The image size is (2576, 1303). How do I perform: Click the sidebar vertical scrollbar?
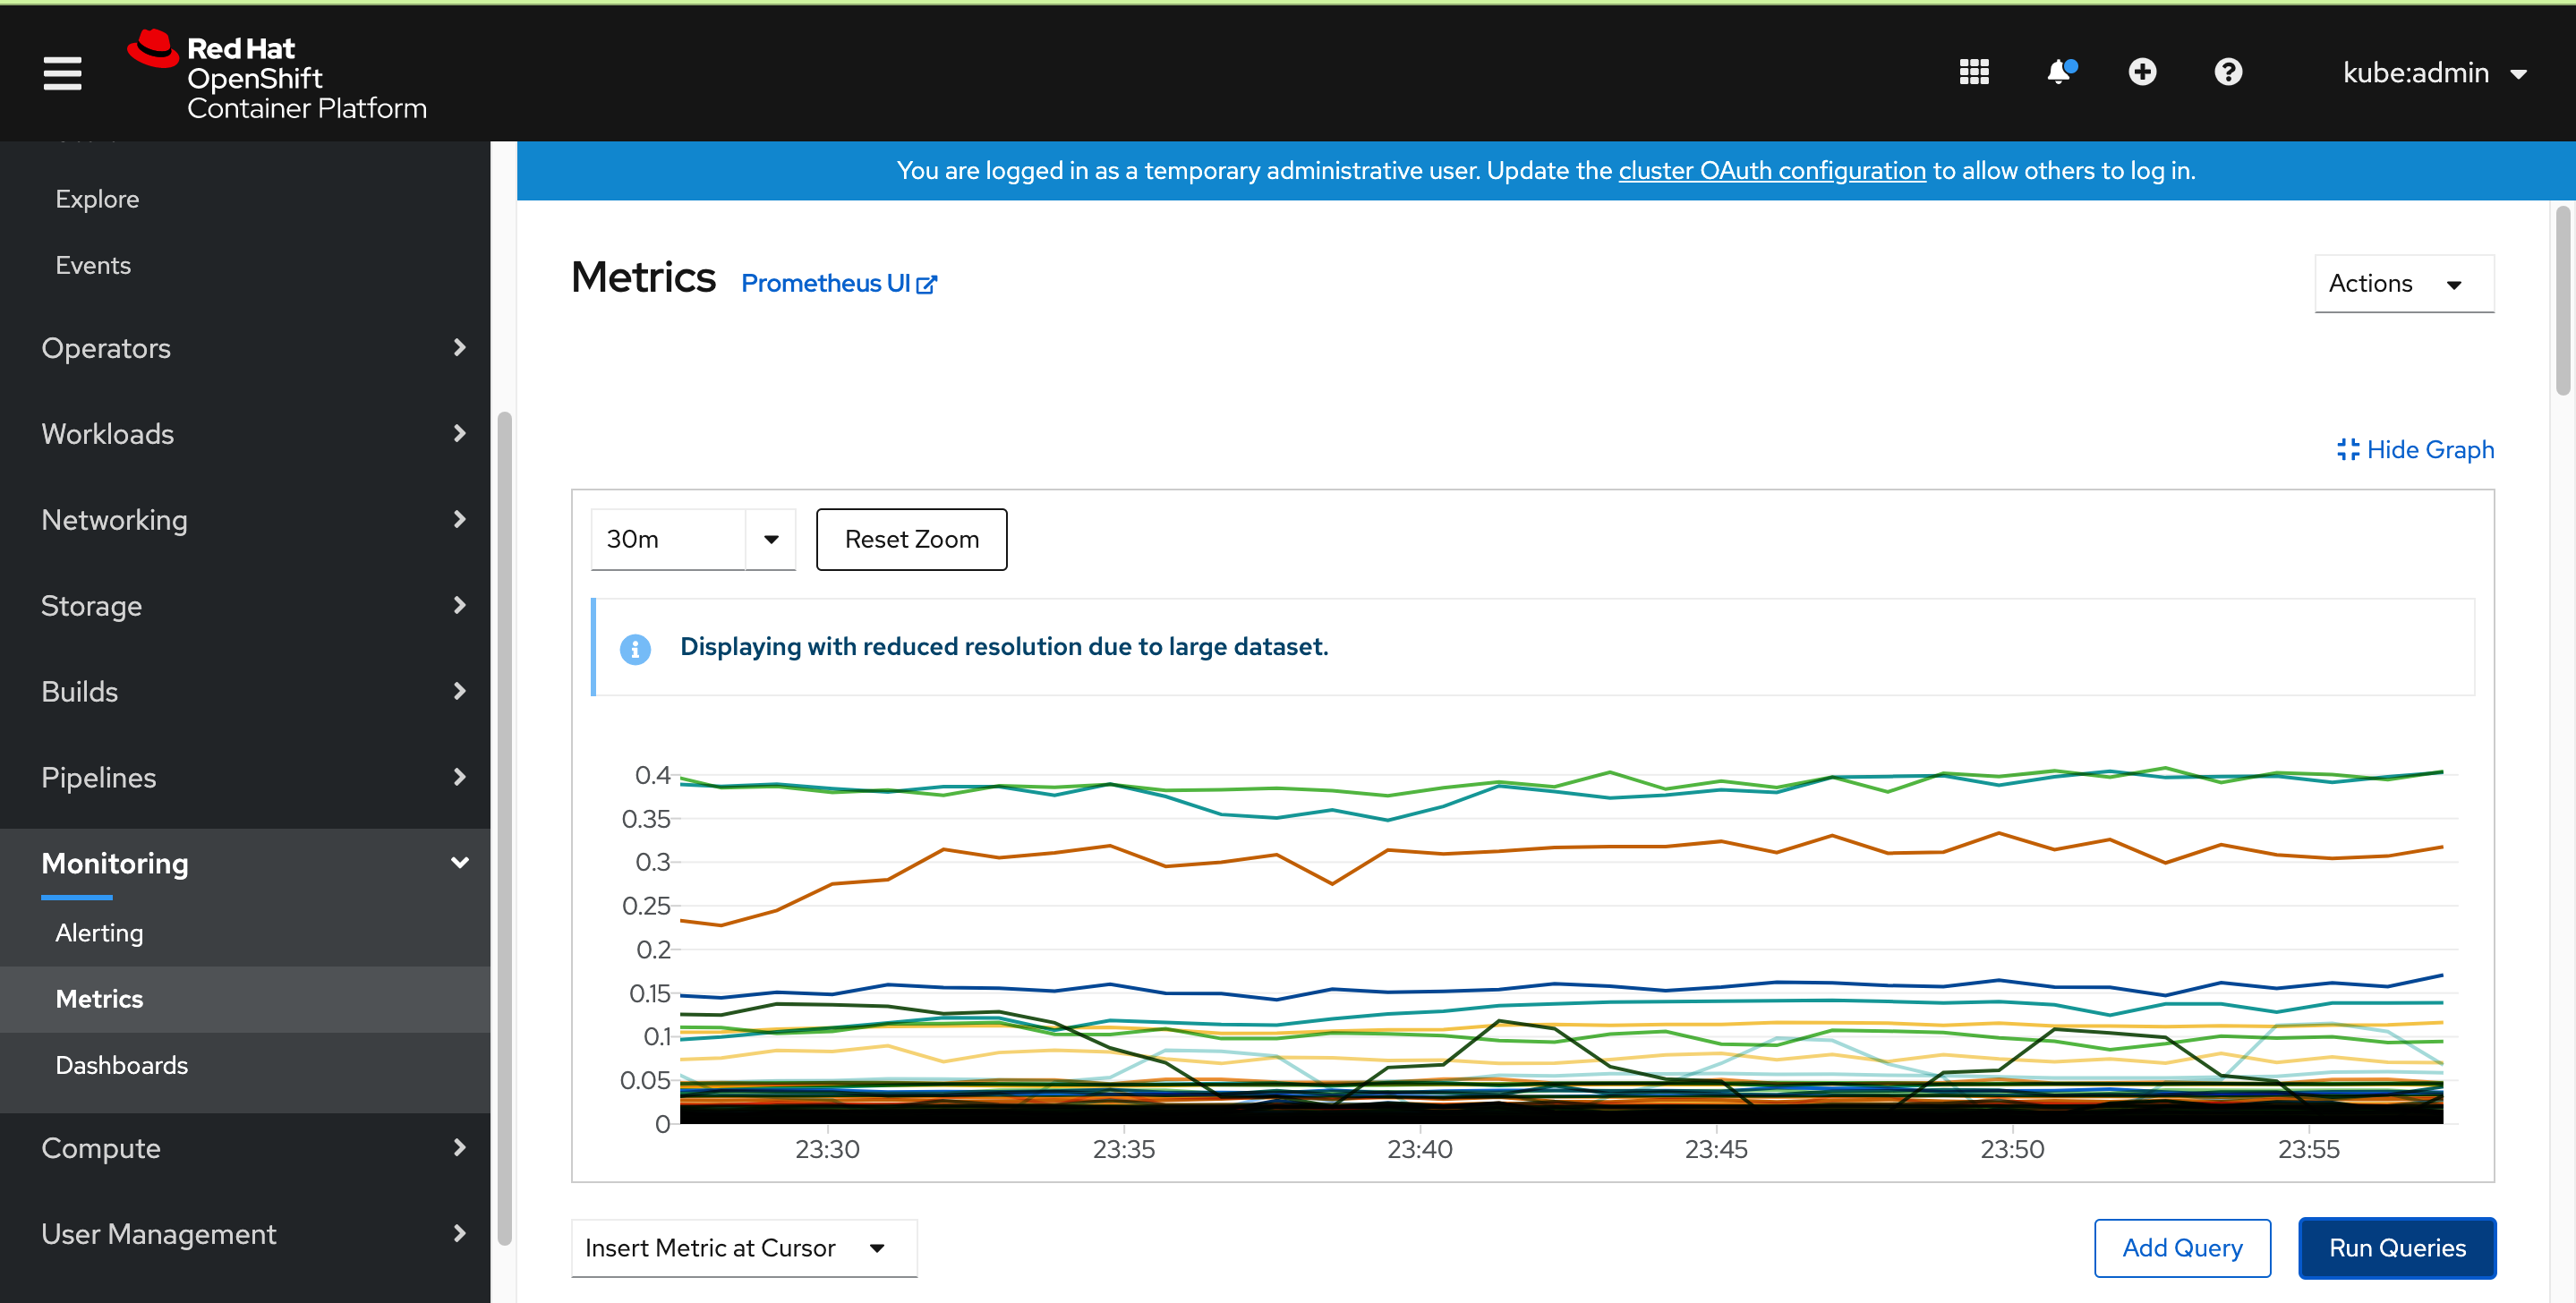point(504,828)
